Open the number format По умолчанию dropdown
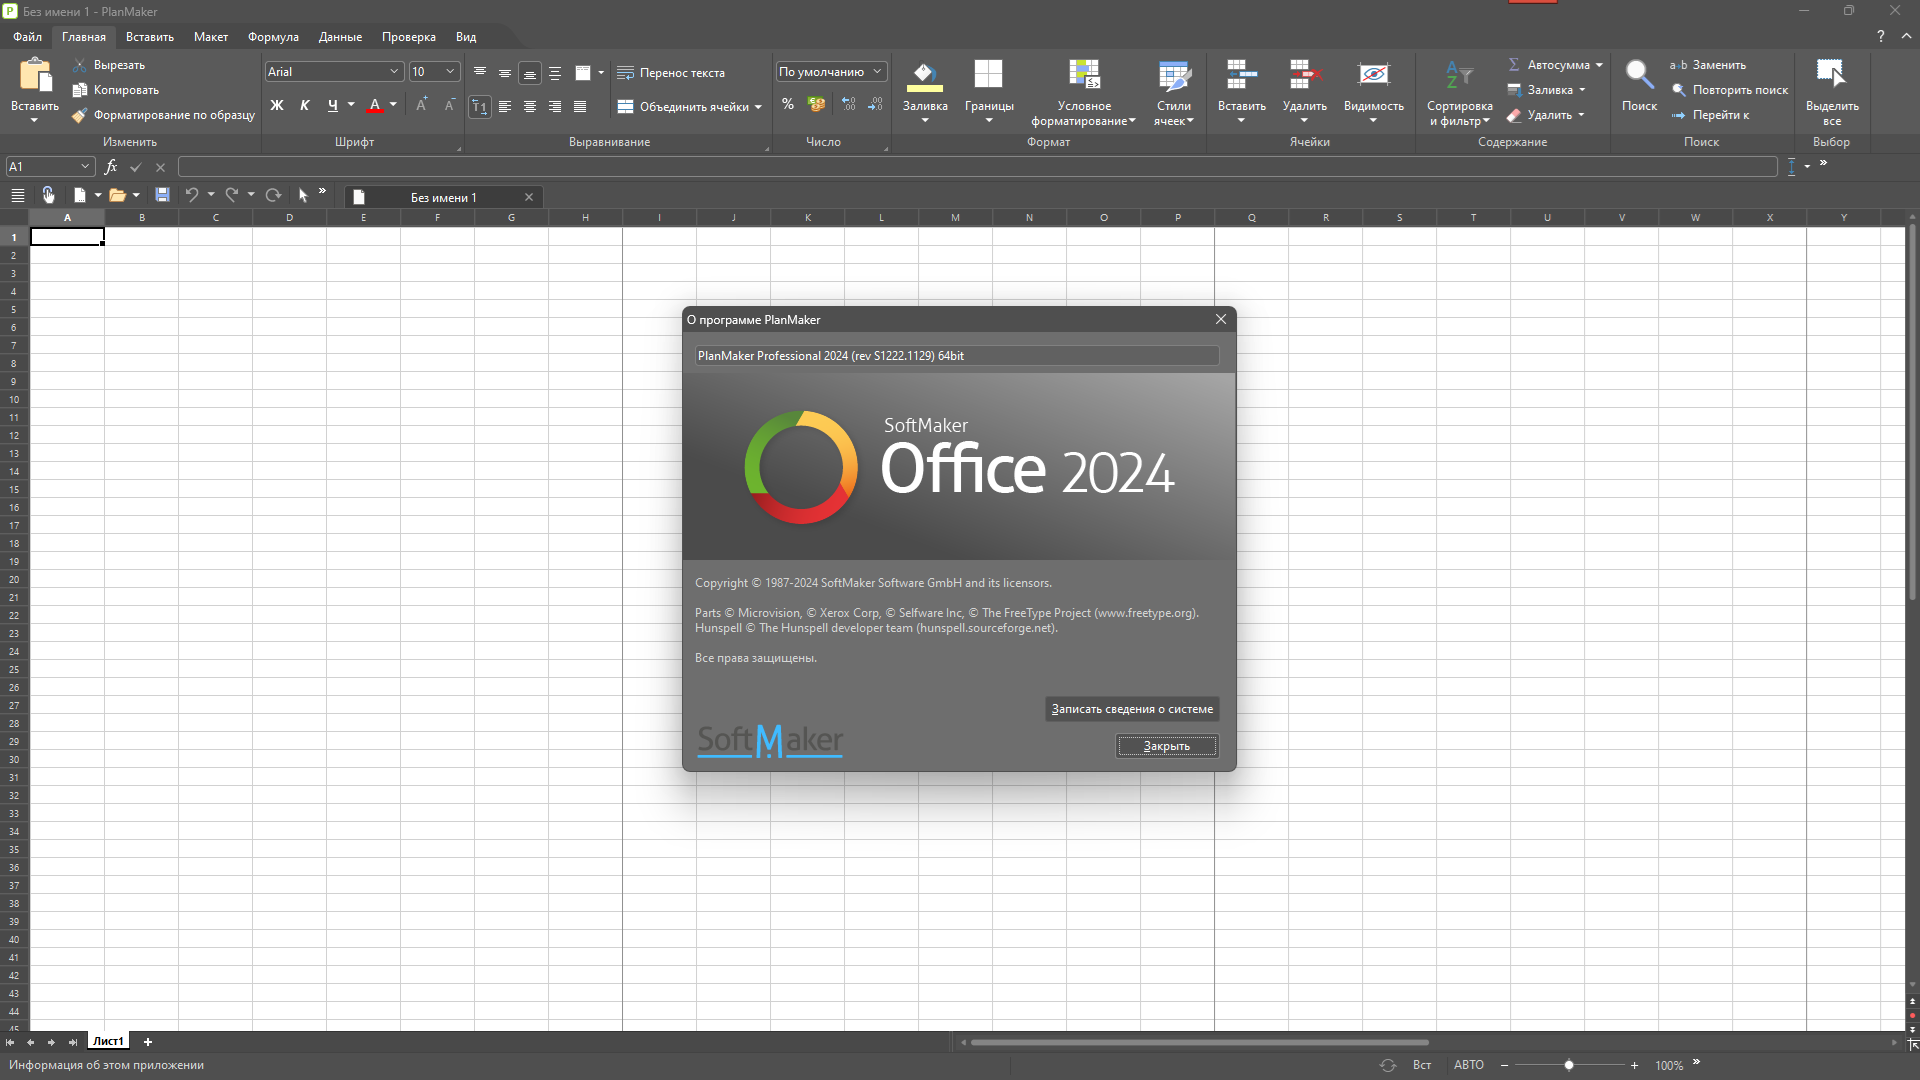Image resolution: width=1920 pixels, height=1080 pixels. click(x=877, y=72)
